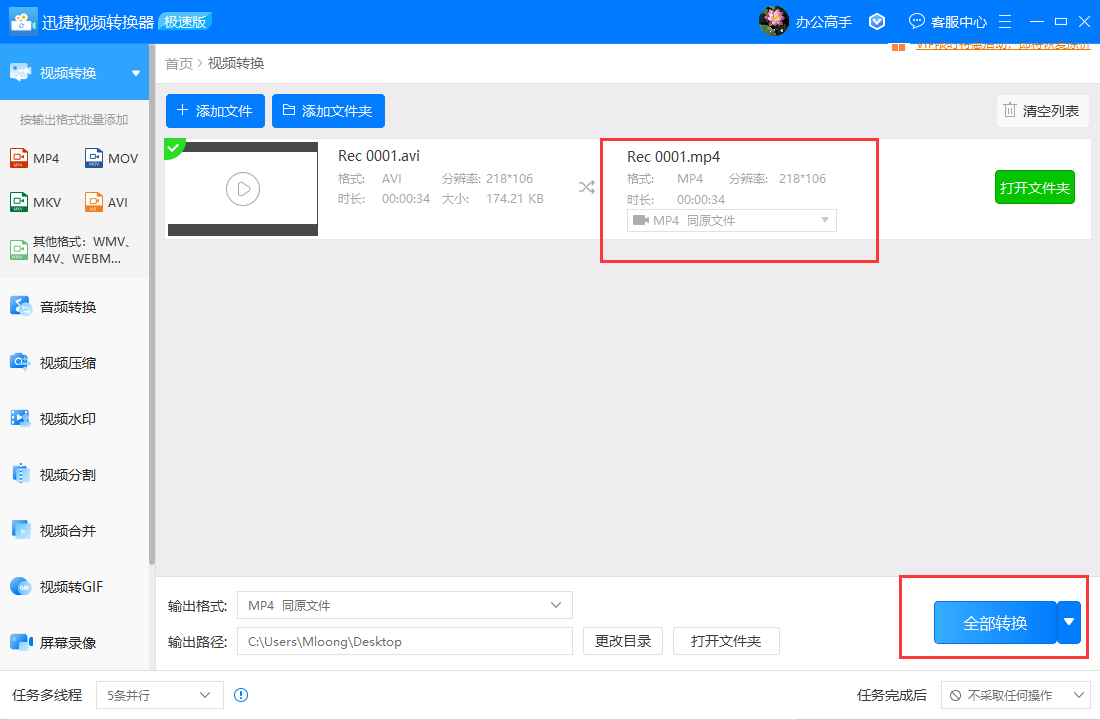Open the VIP shield icon in title bar

(x=877, y=21)
